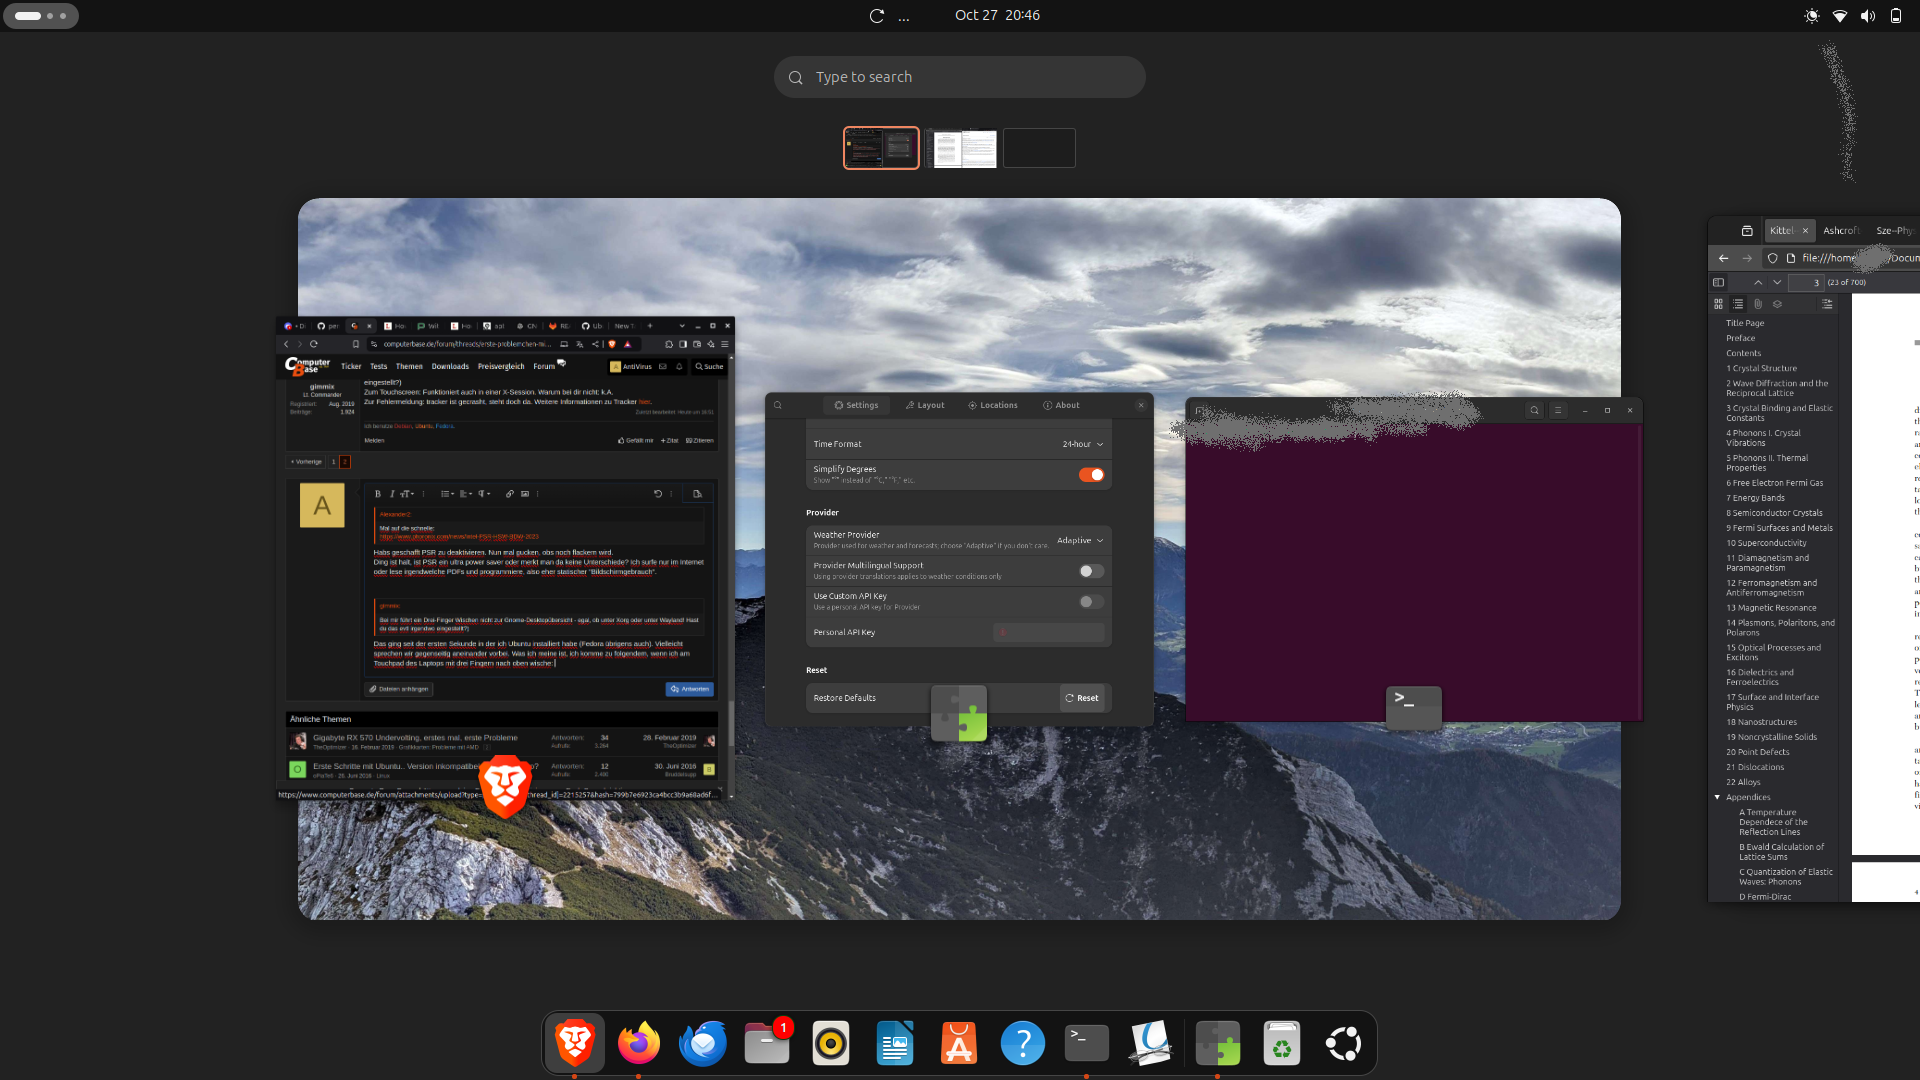The image size is (1920, 1080).
Task: Click the Type to search field
Action: (959, 77)
